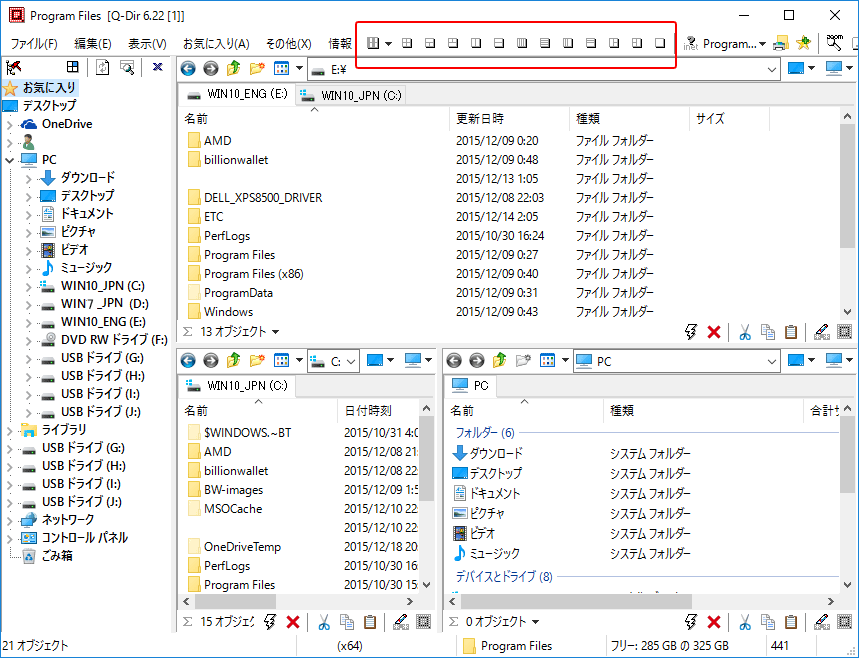The image size is (859, 658).
Task: Click the tree options icon above the folder tree
Action: 14,67
